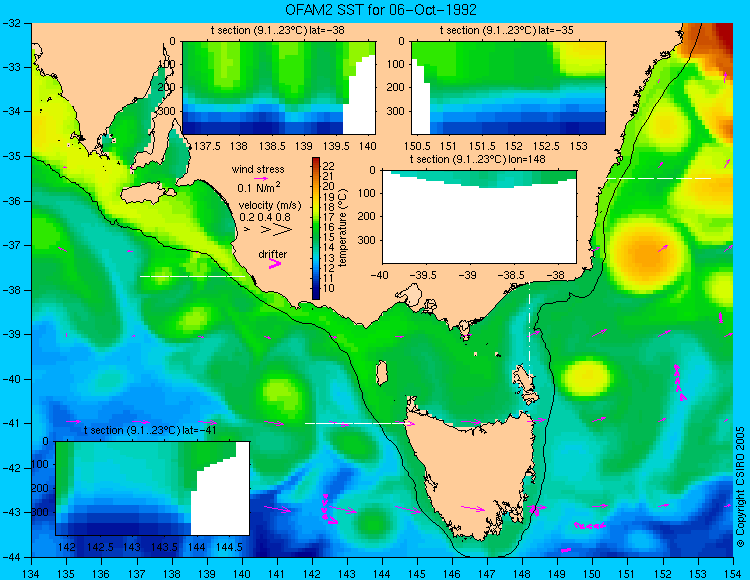Screen dimensions: 750x580
Task: Click '142.5' on the lat=-41 inset axis
Action: 99,547
